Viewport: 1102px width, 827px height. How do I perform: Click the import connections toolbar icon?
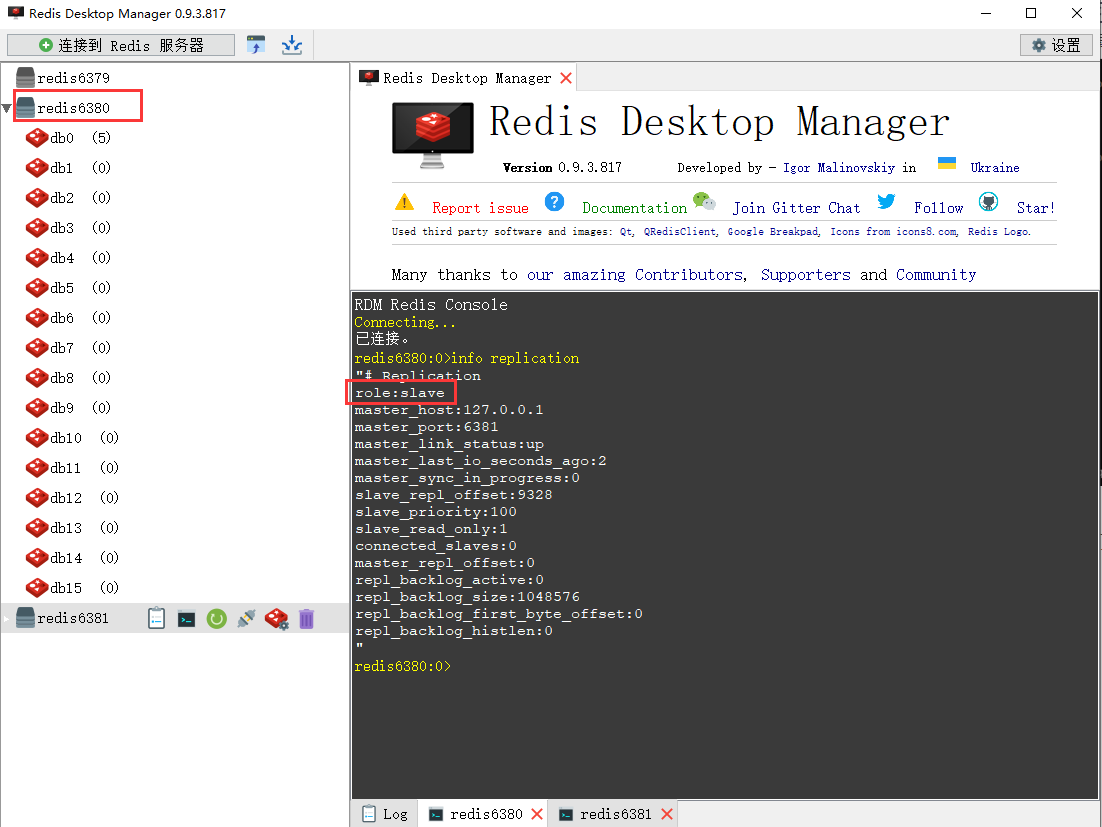click(256, 45)
